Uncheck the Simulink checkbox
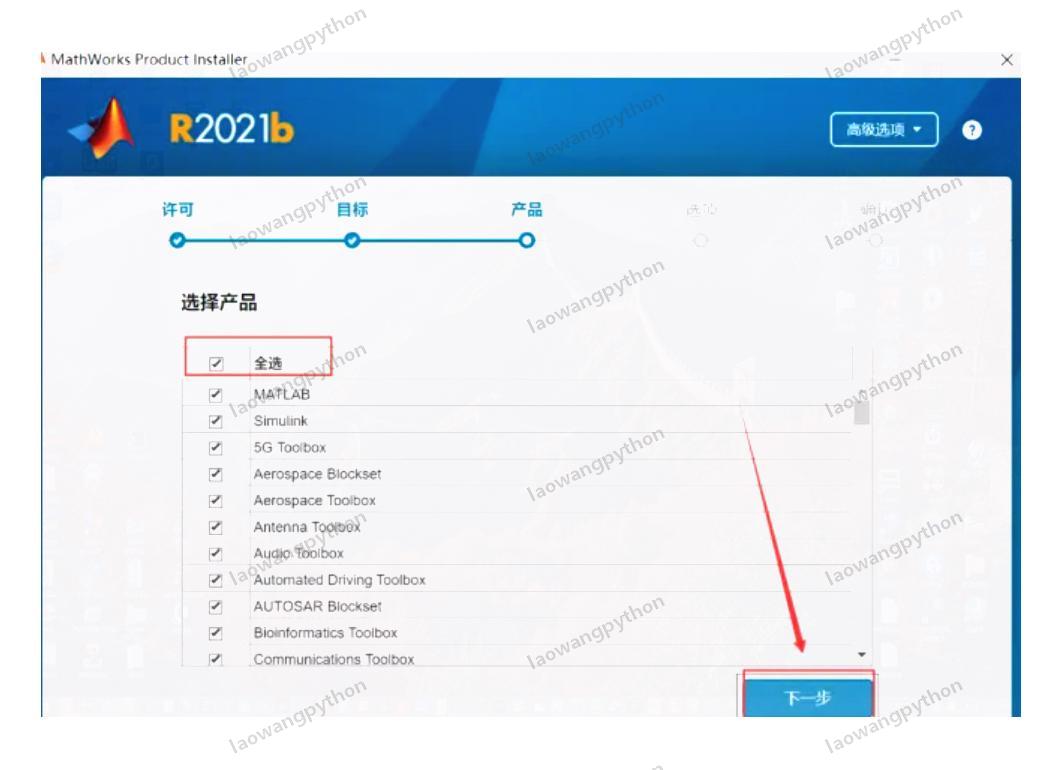 click(215, 421)
